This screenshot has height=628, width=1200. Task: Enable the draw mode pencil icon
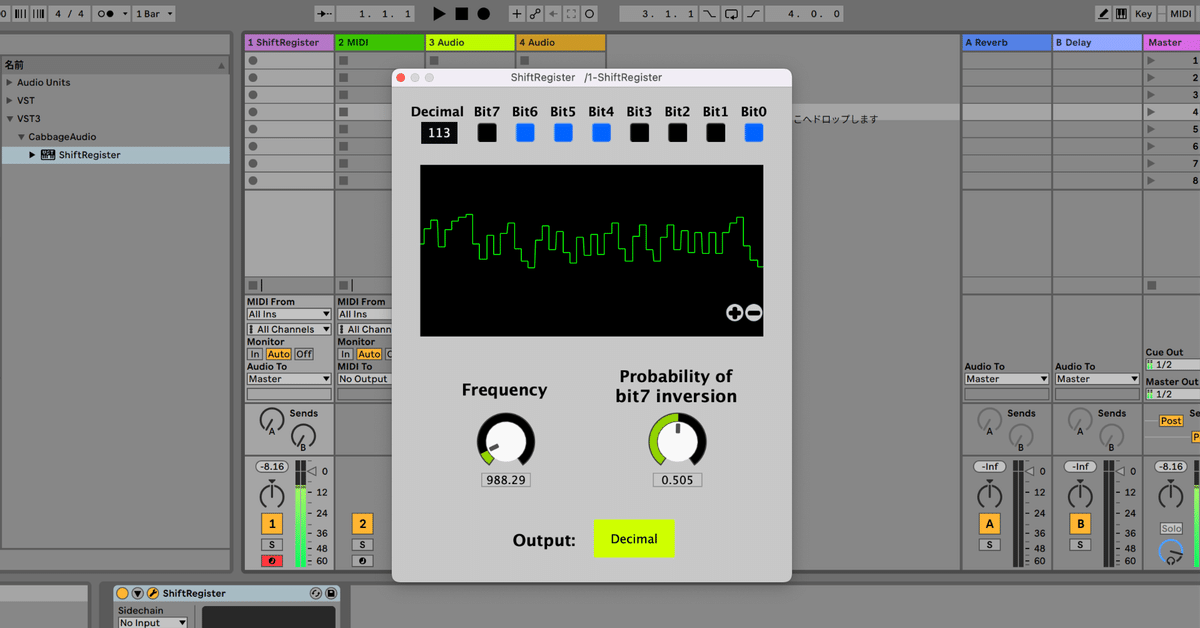coord(1103,14)
